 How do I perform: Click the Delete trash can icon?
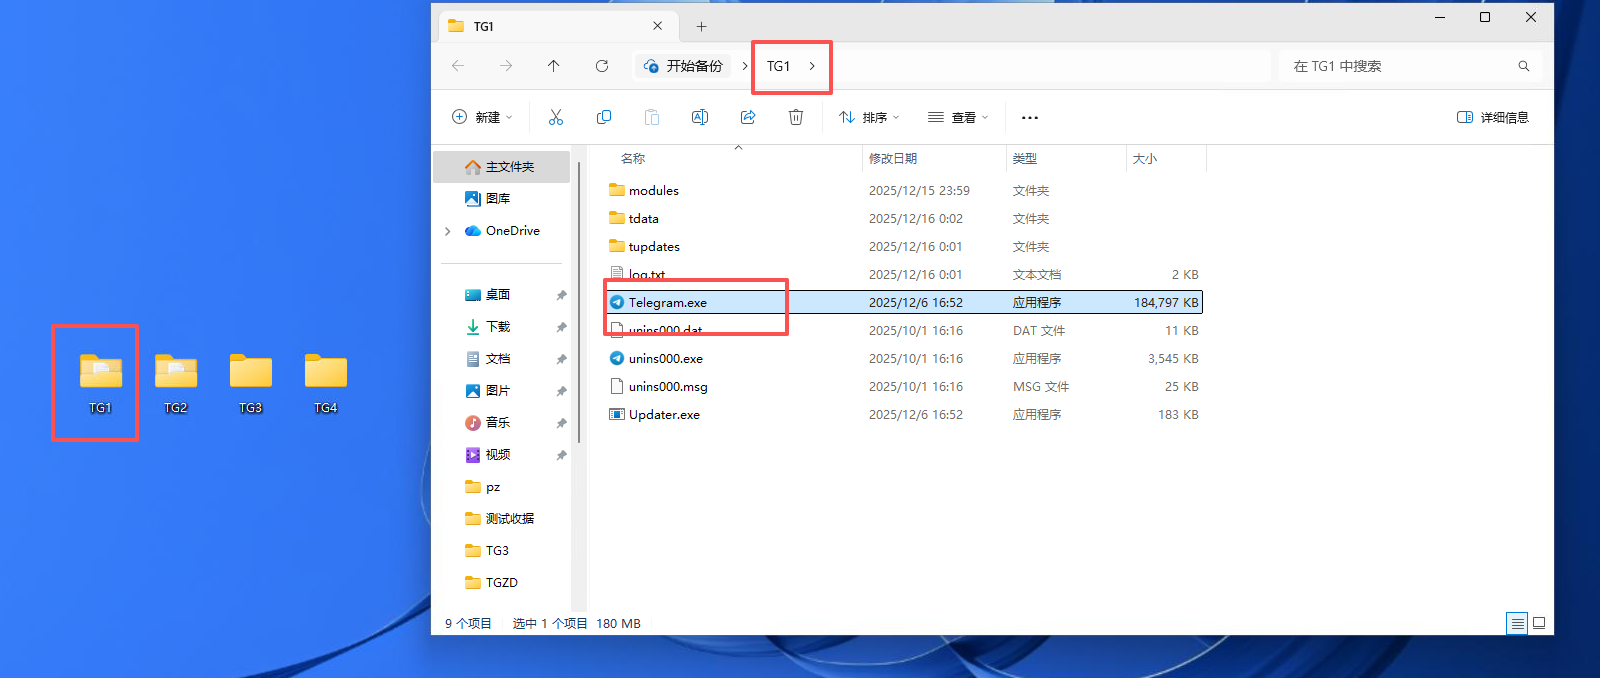pyautogui.click(x=796, y=117)
